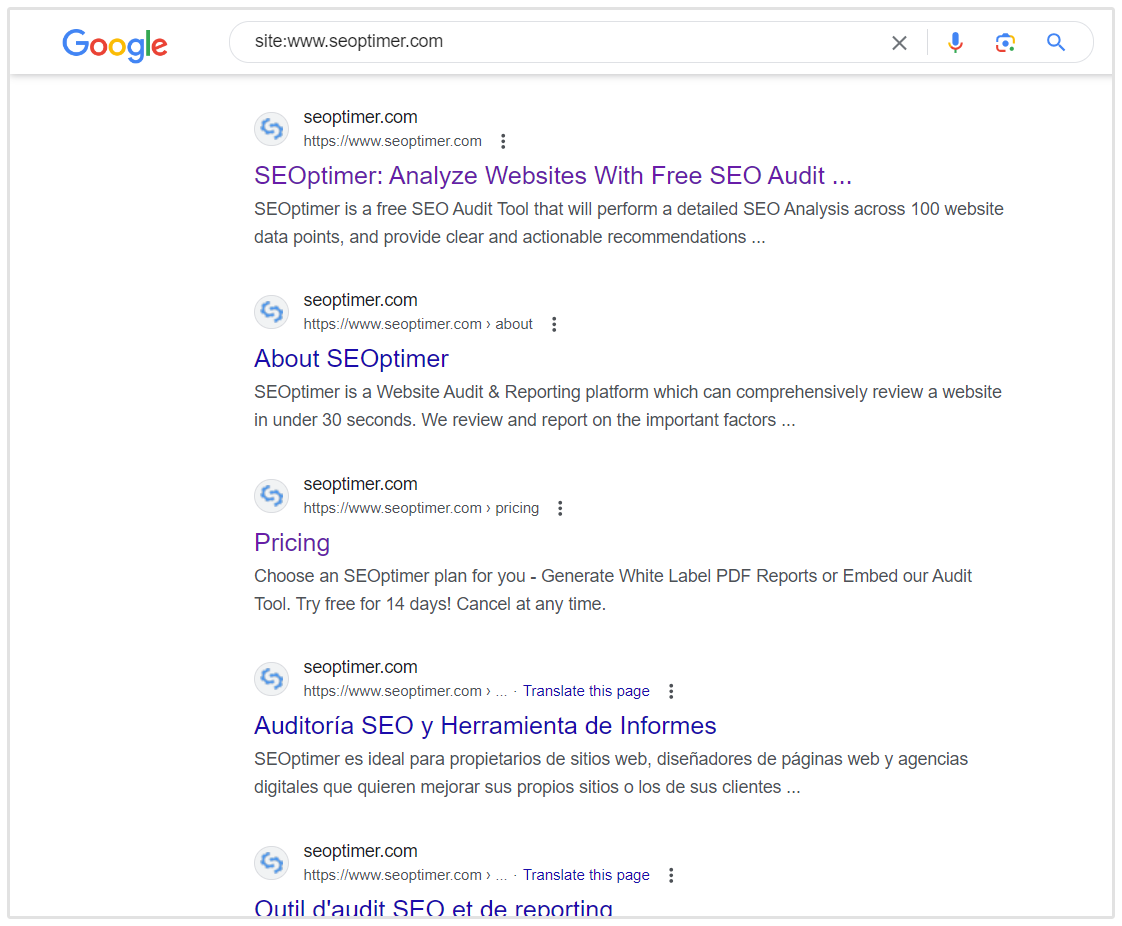This screenshot has height=926, width=1122.
Task: Open the 'About SEOptimer' result
Action: [x=351, y=359]
